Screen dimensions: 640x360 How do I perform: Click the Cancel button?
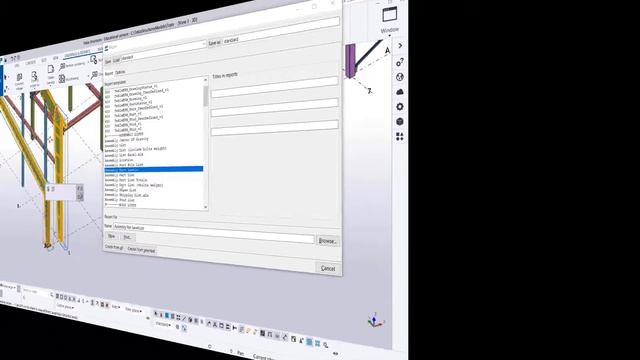[x=328, y=268]
